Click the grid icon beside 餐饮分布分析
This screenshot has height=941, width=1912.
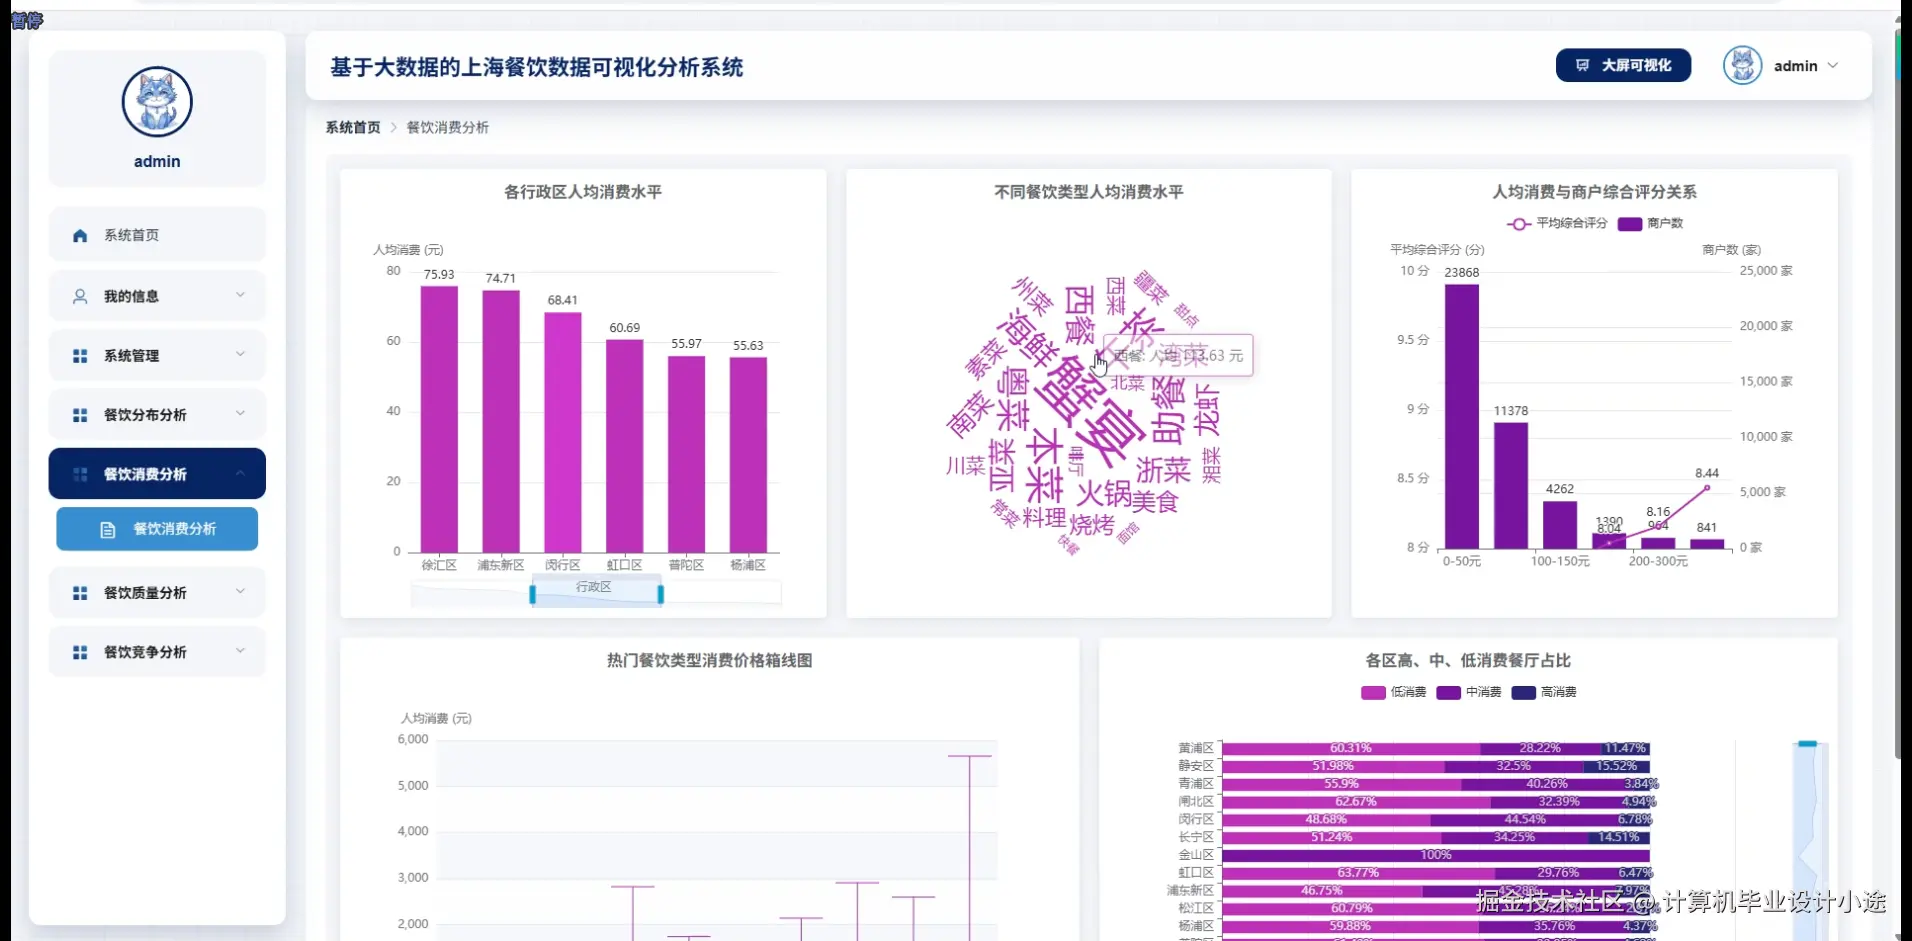click(x=80, y=415)
